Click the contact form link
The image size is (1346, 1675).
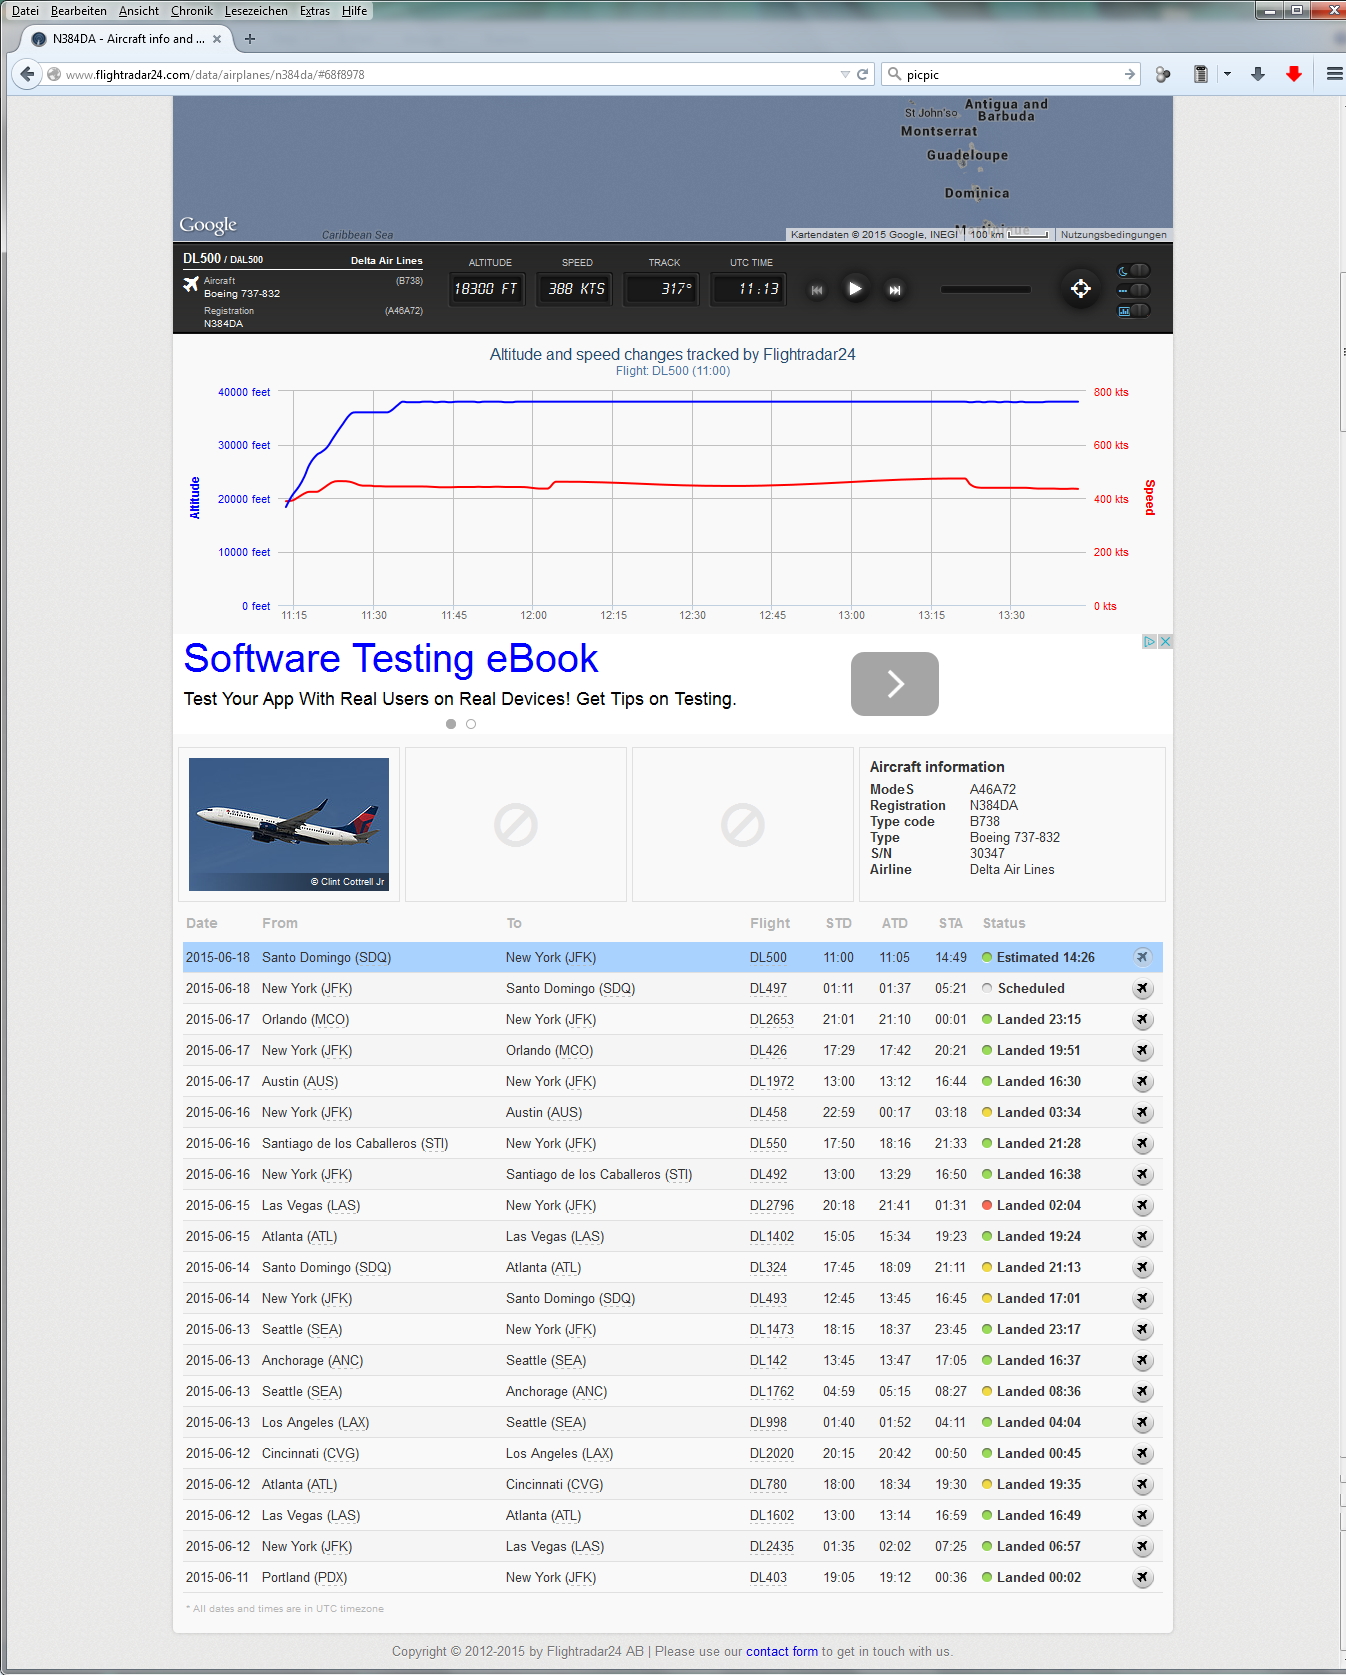(781, 1651)
